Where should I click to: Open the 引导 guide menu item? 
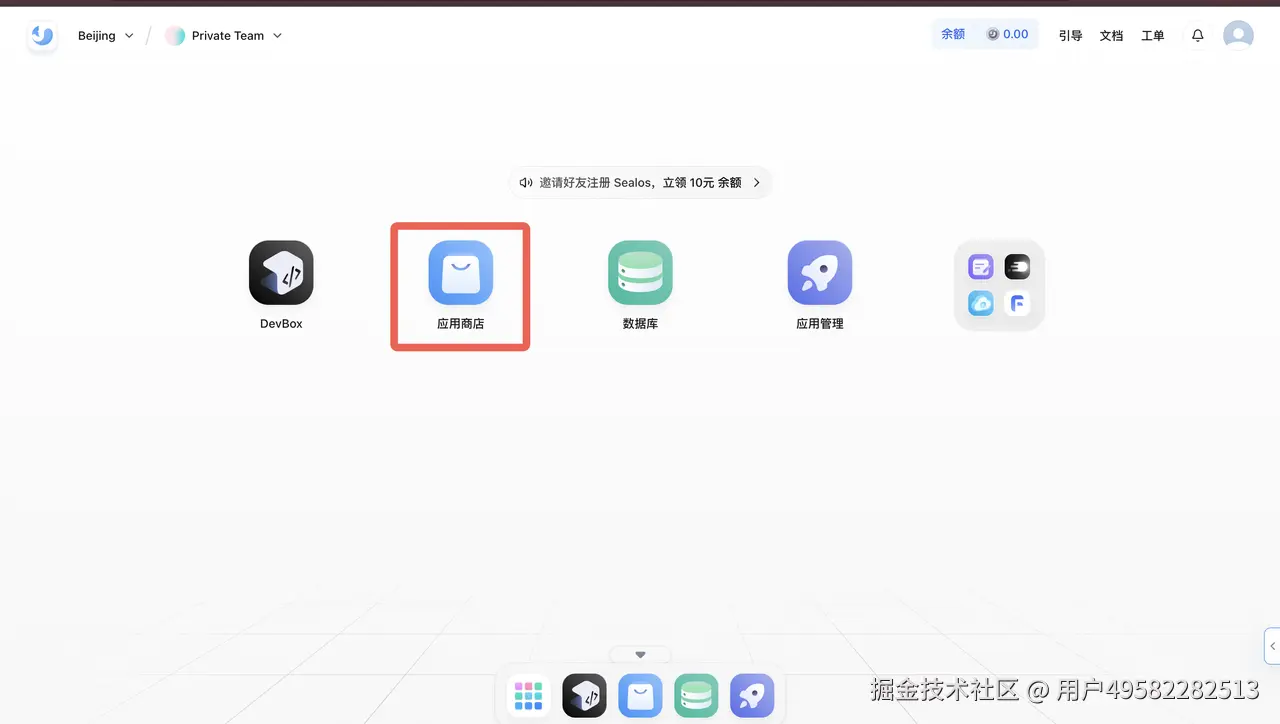pyautogui.click(x=1070, y=35)
